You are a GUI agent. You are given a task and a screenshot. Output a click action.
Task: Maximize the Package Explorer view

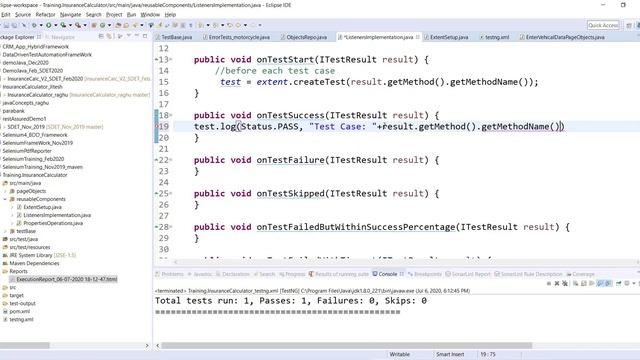(x=145, y=36)
